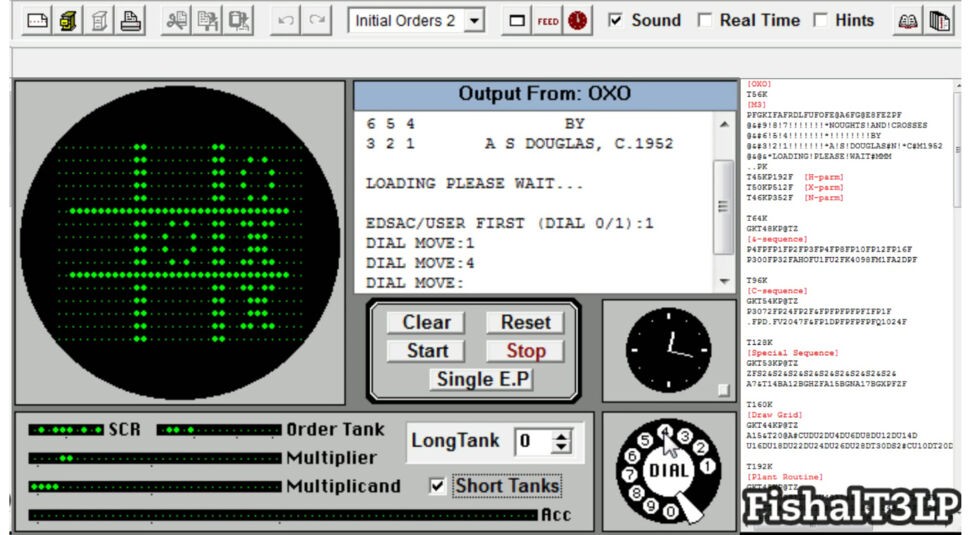Click output window scrollbar down arrow

coord(724,281)
